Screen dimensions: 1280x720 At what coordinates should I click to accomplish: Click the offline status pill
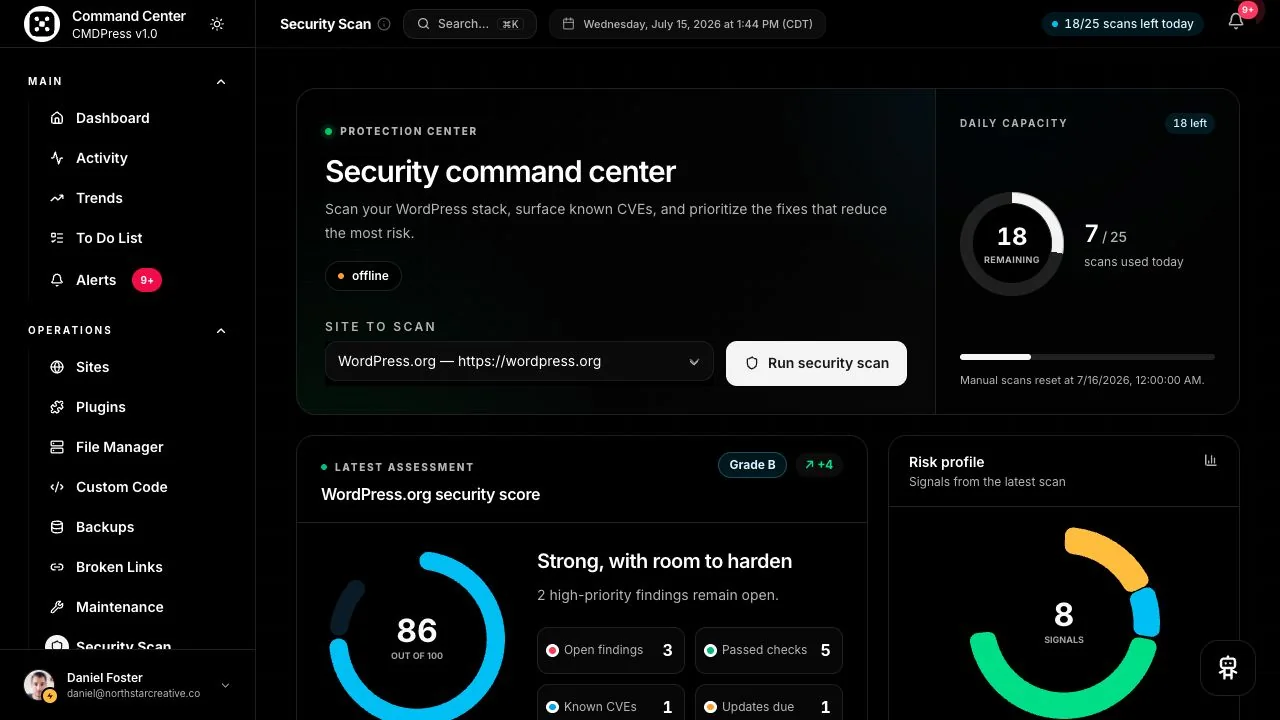[363, 276]
